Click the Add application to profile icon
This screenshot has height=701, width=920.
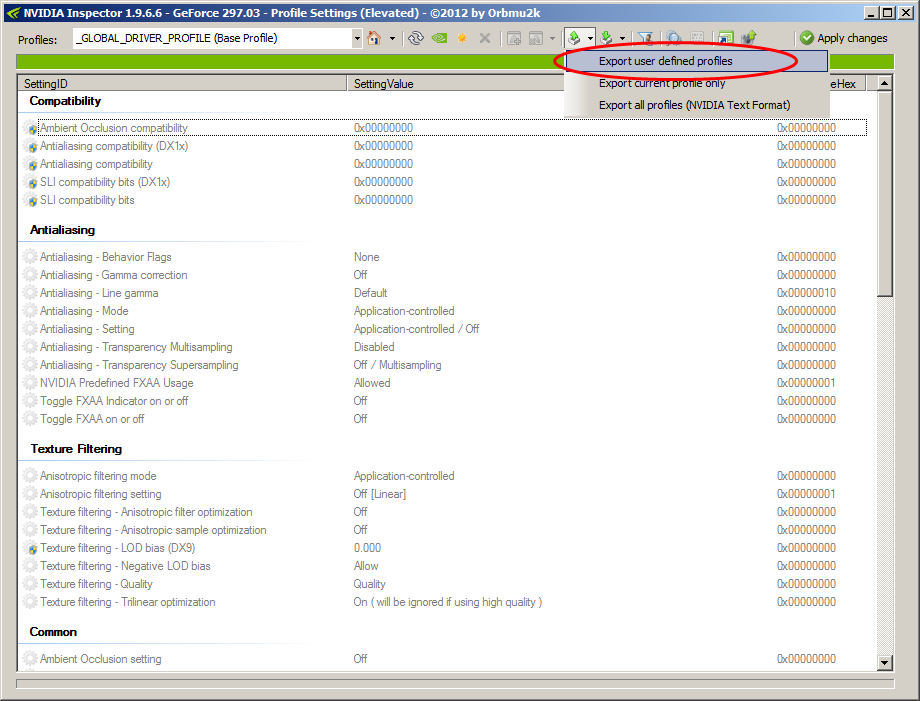[x=514, y=38]
